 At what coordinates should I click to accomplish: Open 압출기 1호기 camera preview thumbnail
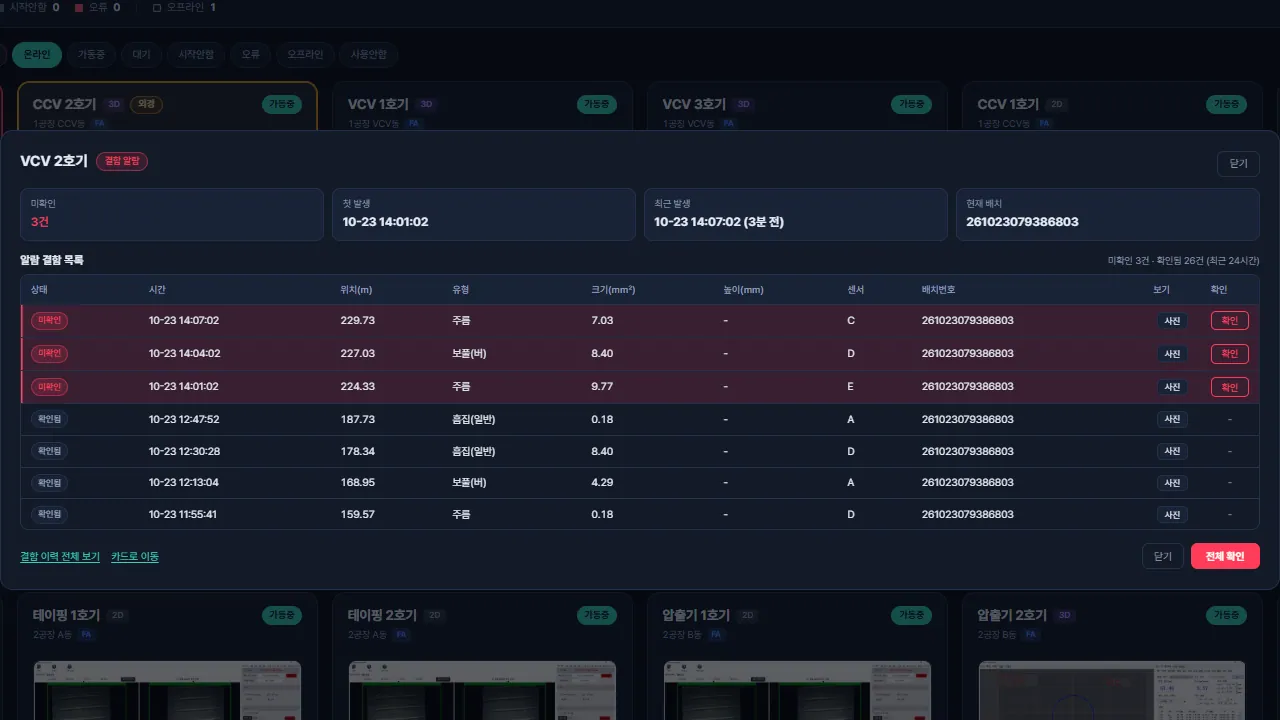(x=797, y=690)
